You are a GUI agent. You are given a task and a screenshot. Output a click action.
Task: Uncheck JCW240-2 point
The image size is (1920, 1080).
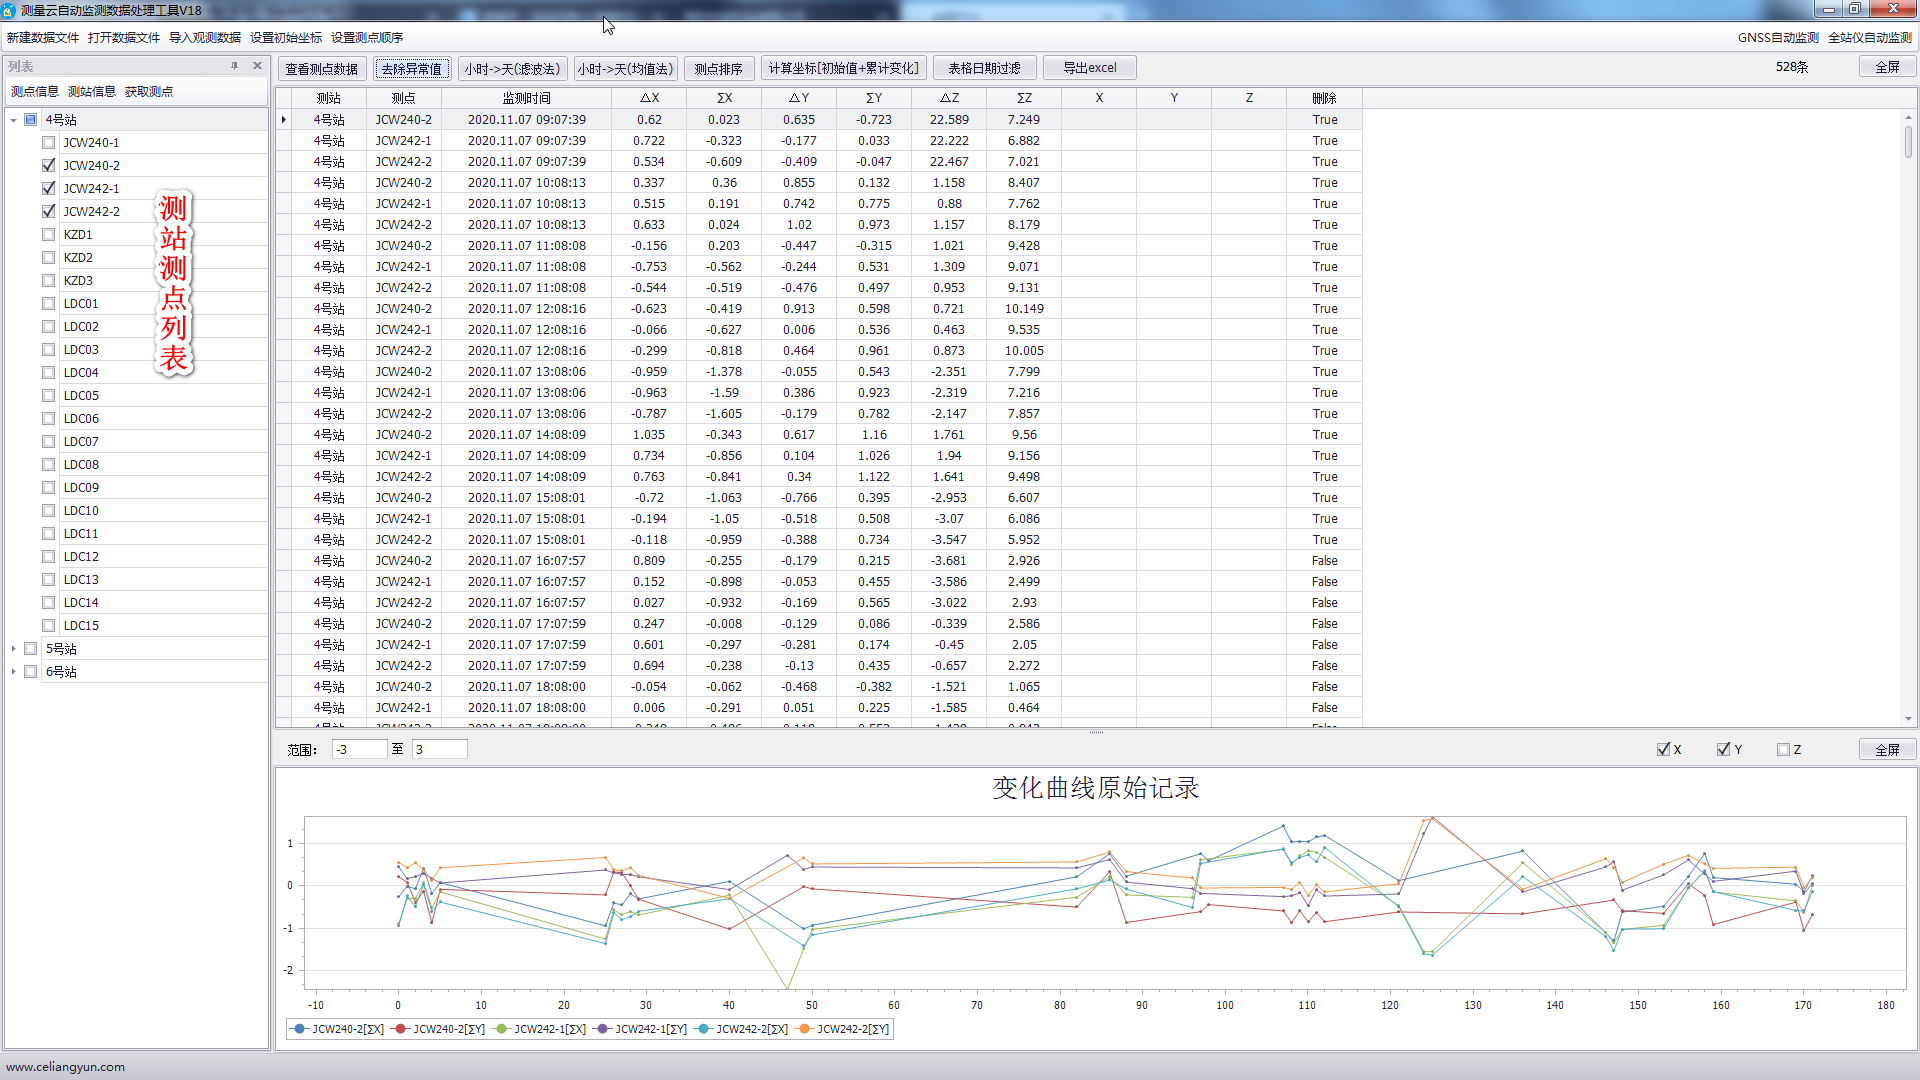tap(48, 166)
